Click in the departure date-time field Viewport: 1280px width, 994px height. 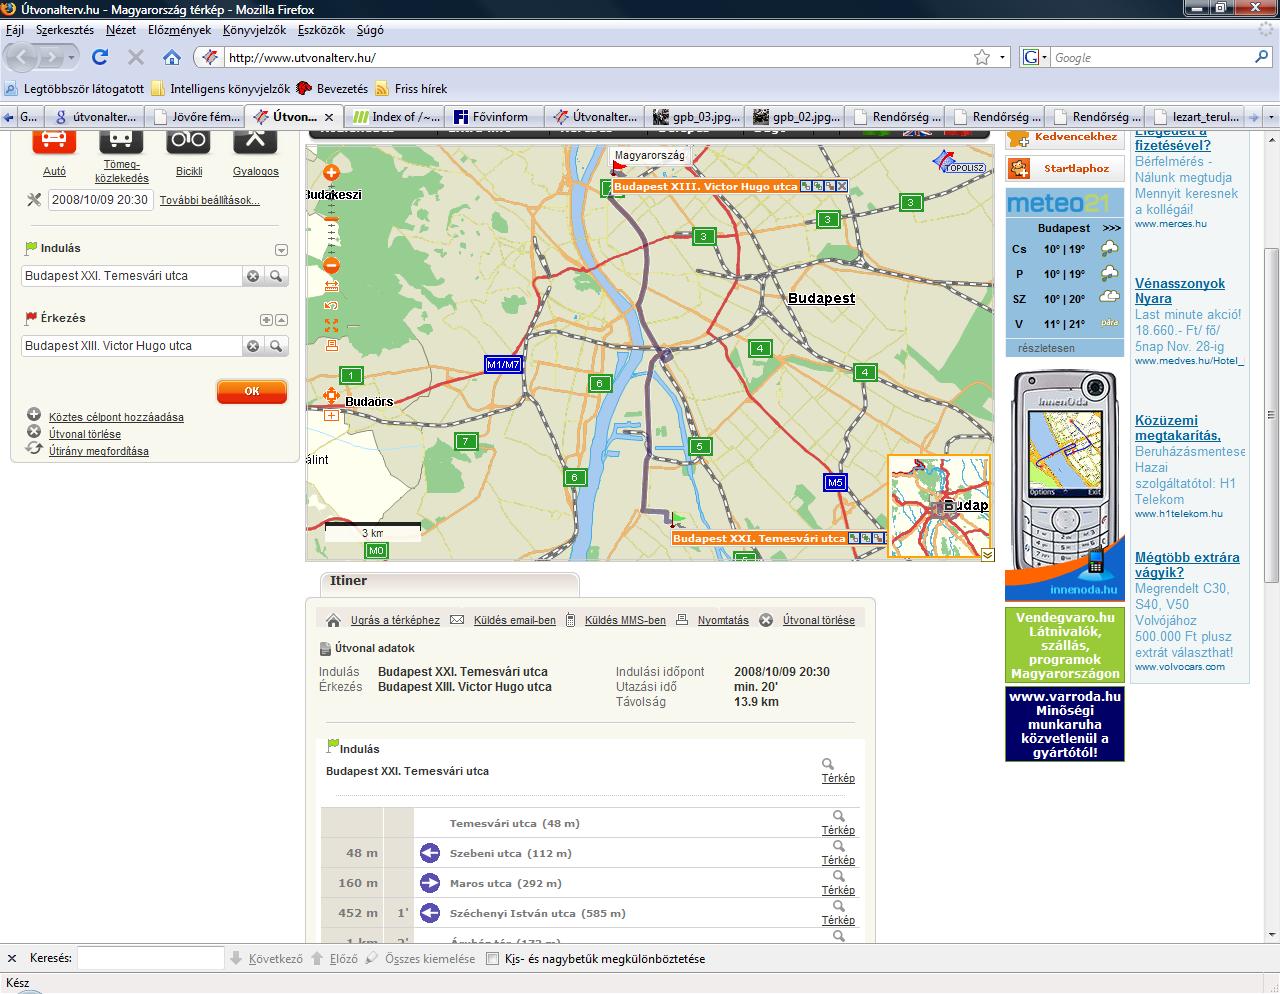pyautogui.click(x=100, y=200)
